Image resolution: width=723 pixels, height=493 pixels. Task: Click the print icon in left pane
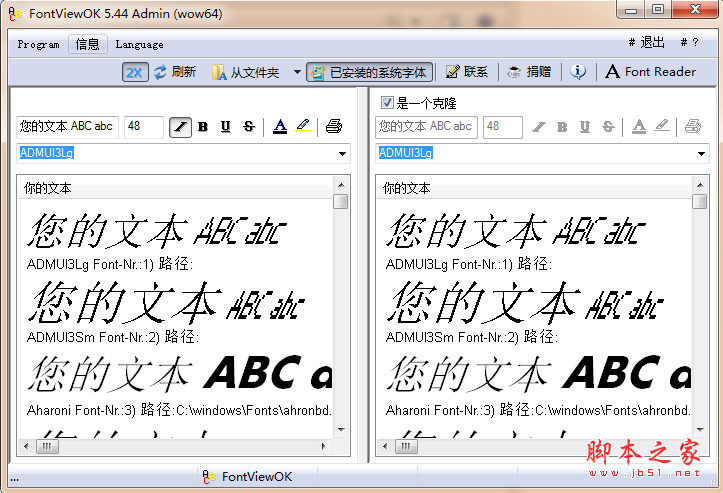point(334,126)
